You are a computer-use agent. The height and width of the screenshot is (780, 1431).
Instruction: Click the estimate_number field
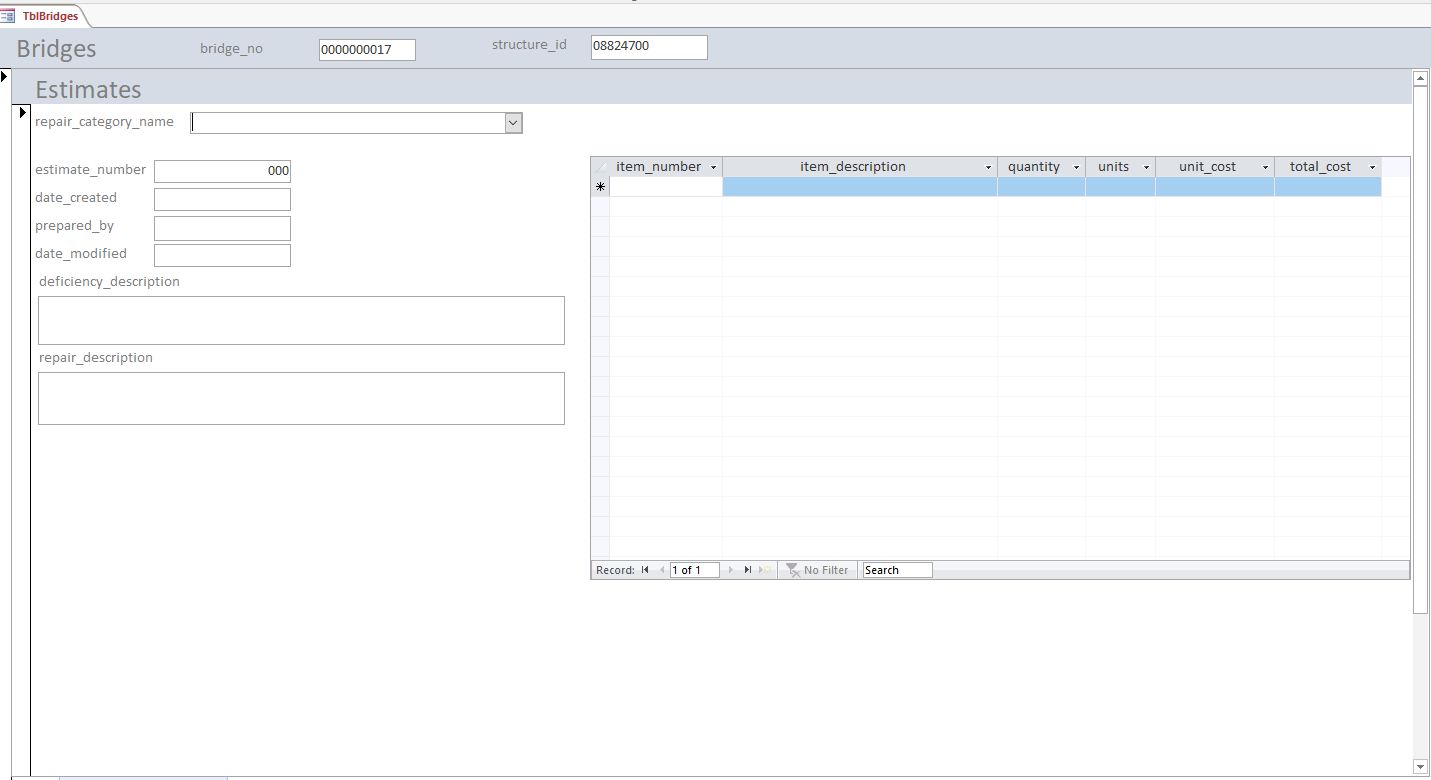222,171
